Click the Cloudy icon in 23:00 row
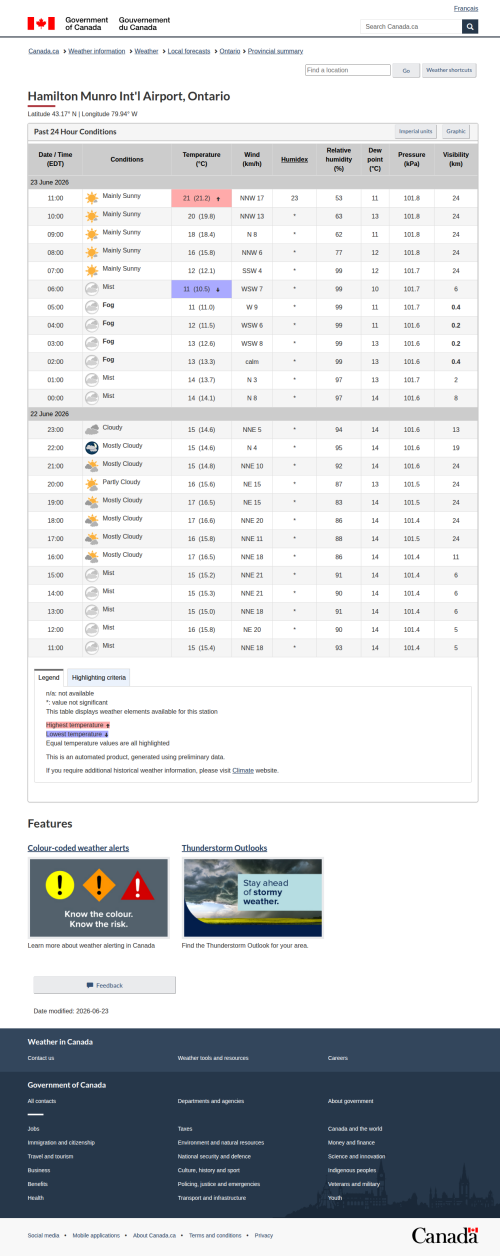Screen dimensions: 500x1256 click(x=92, y=429)
